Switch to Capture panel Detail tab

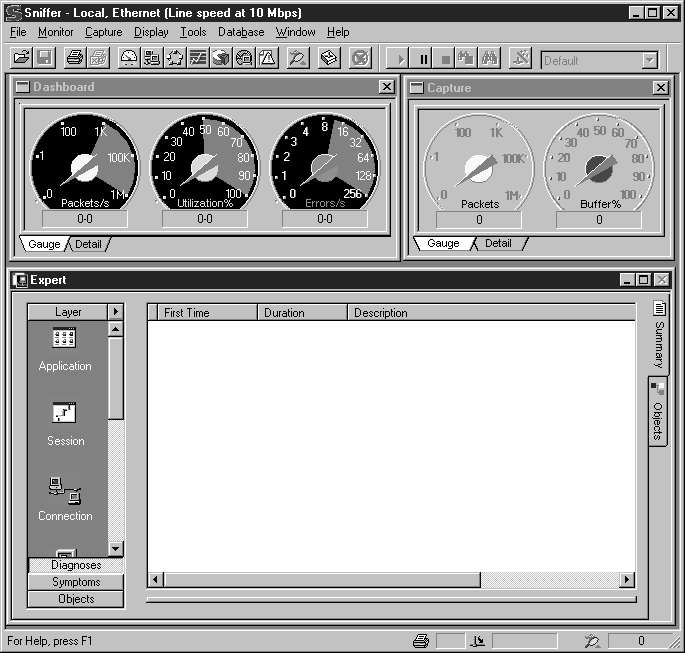[x=499, y=243]
